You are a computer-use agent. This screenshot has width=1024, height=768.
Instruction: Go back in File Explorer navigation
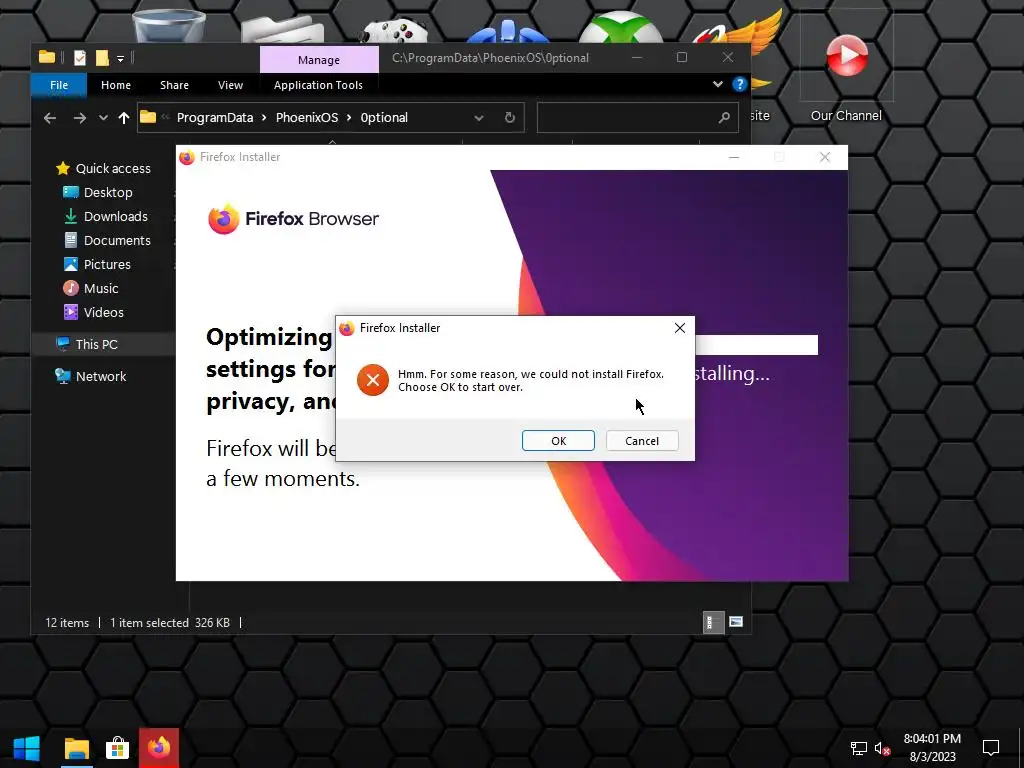coord(50,118)
